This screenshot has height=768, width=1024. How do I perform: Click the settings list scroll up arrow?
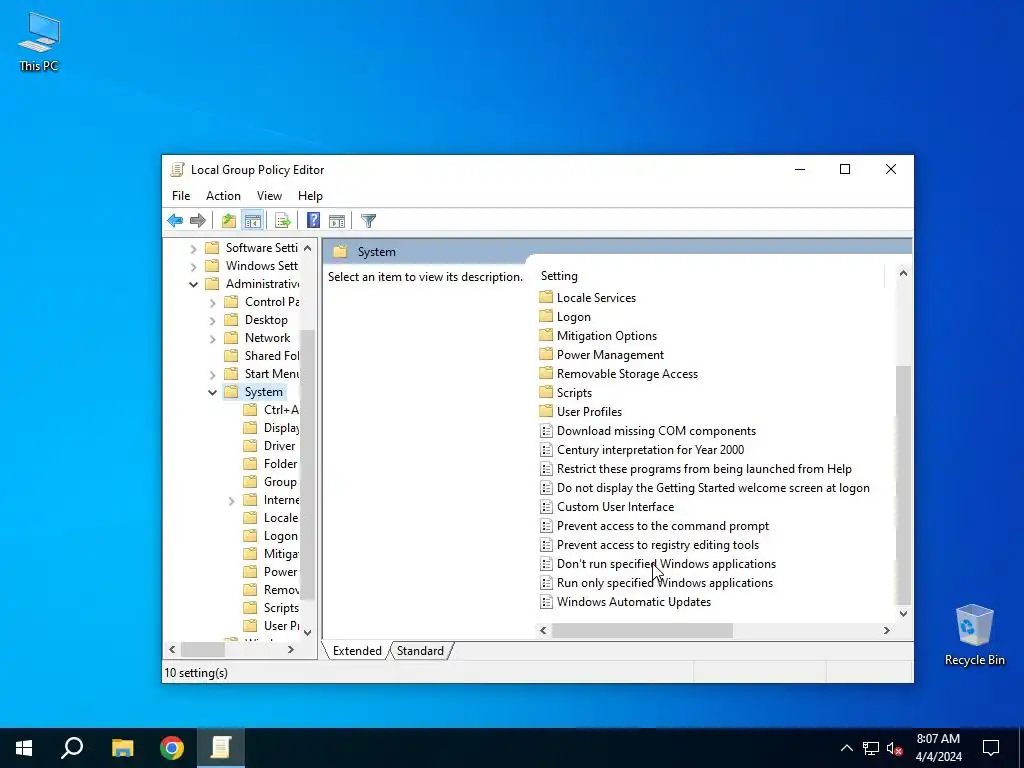click(903, 273)
